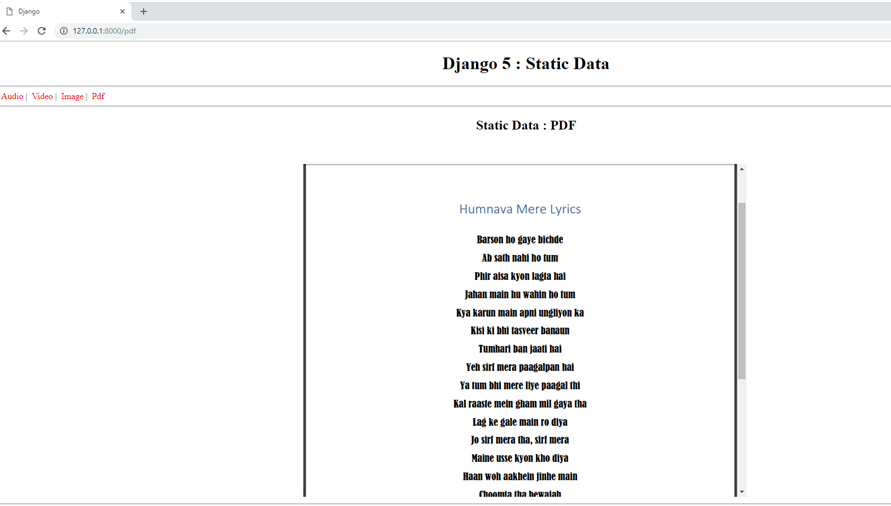891x506 pixels.
Task: Click the PDF scrollbar up arrow
Action: (742, 169)
